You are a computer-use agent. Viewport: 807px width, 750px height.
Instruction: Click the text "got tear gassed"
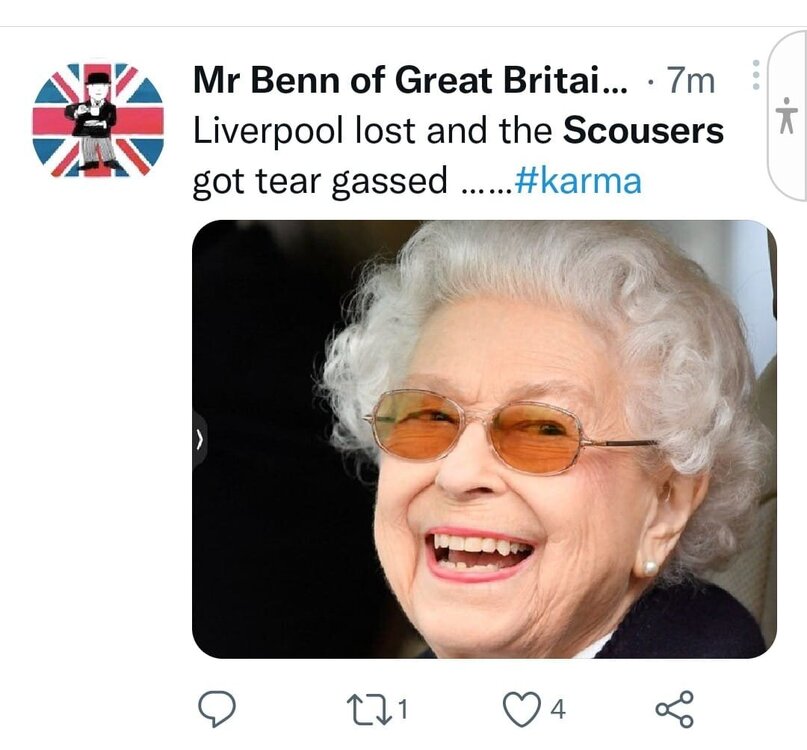[320, 181]
